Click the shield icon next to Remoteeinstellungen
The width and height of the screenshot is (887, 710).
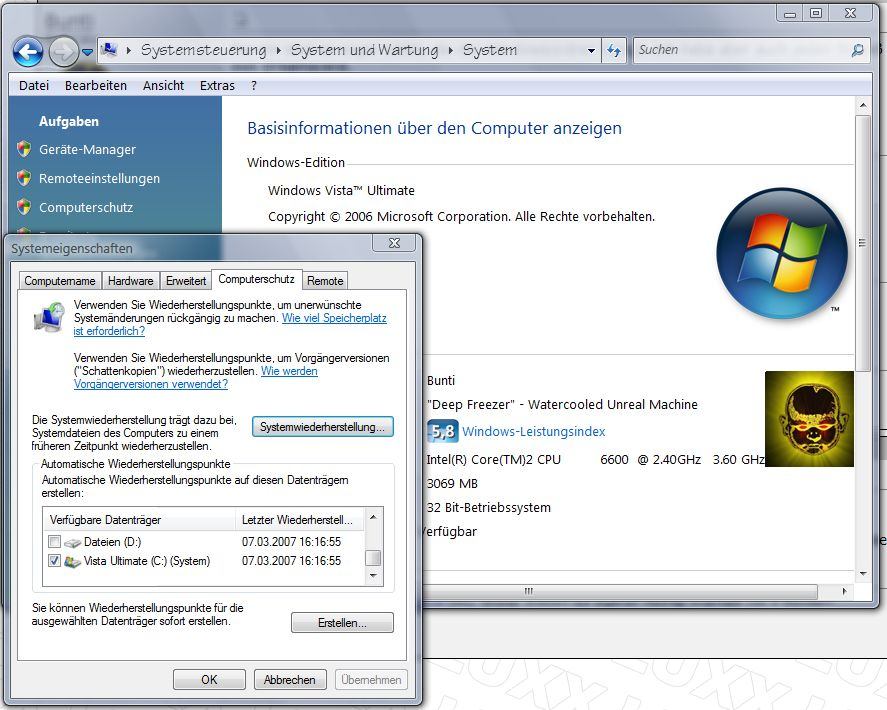(x=24, y=178)
